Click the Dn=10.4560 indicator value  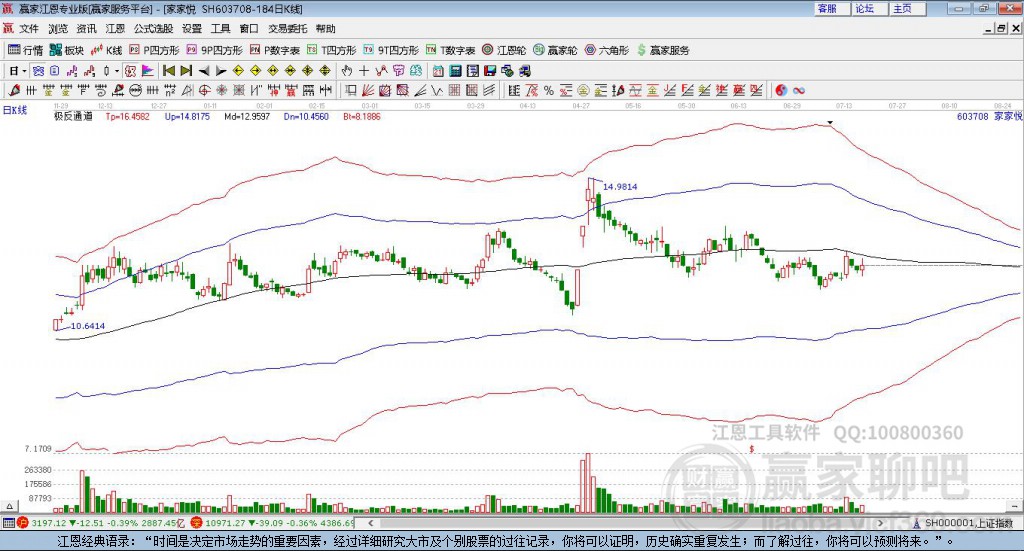306,116
